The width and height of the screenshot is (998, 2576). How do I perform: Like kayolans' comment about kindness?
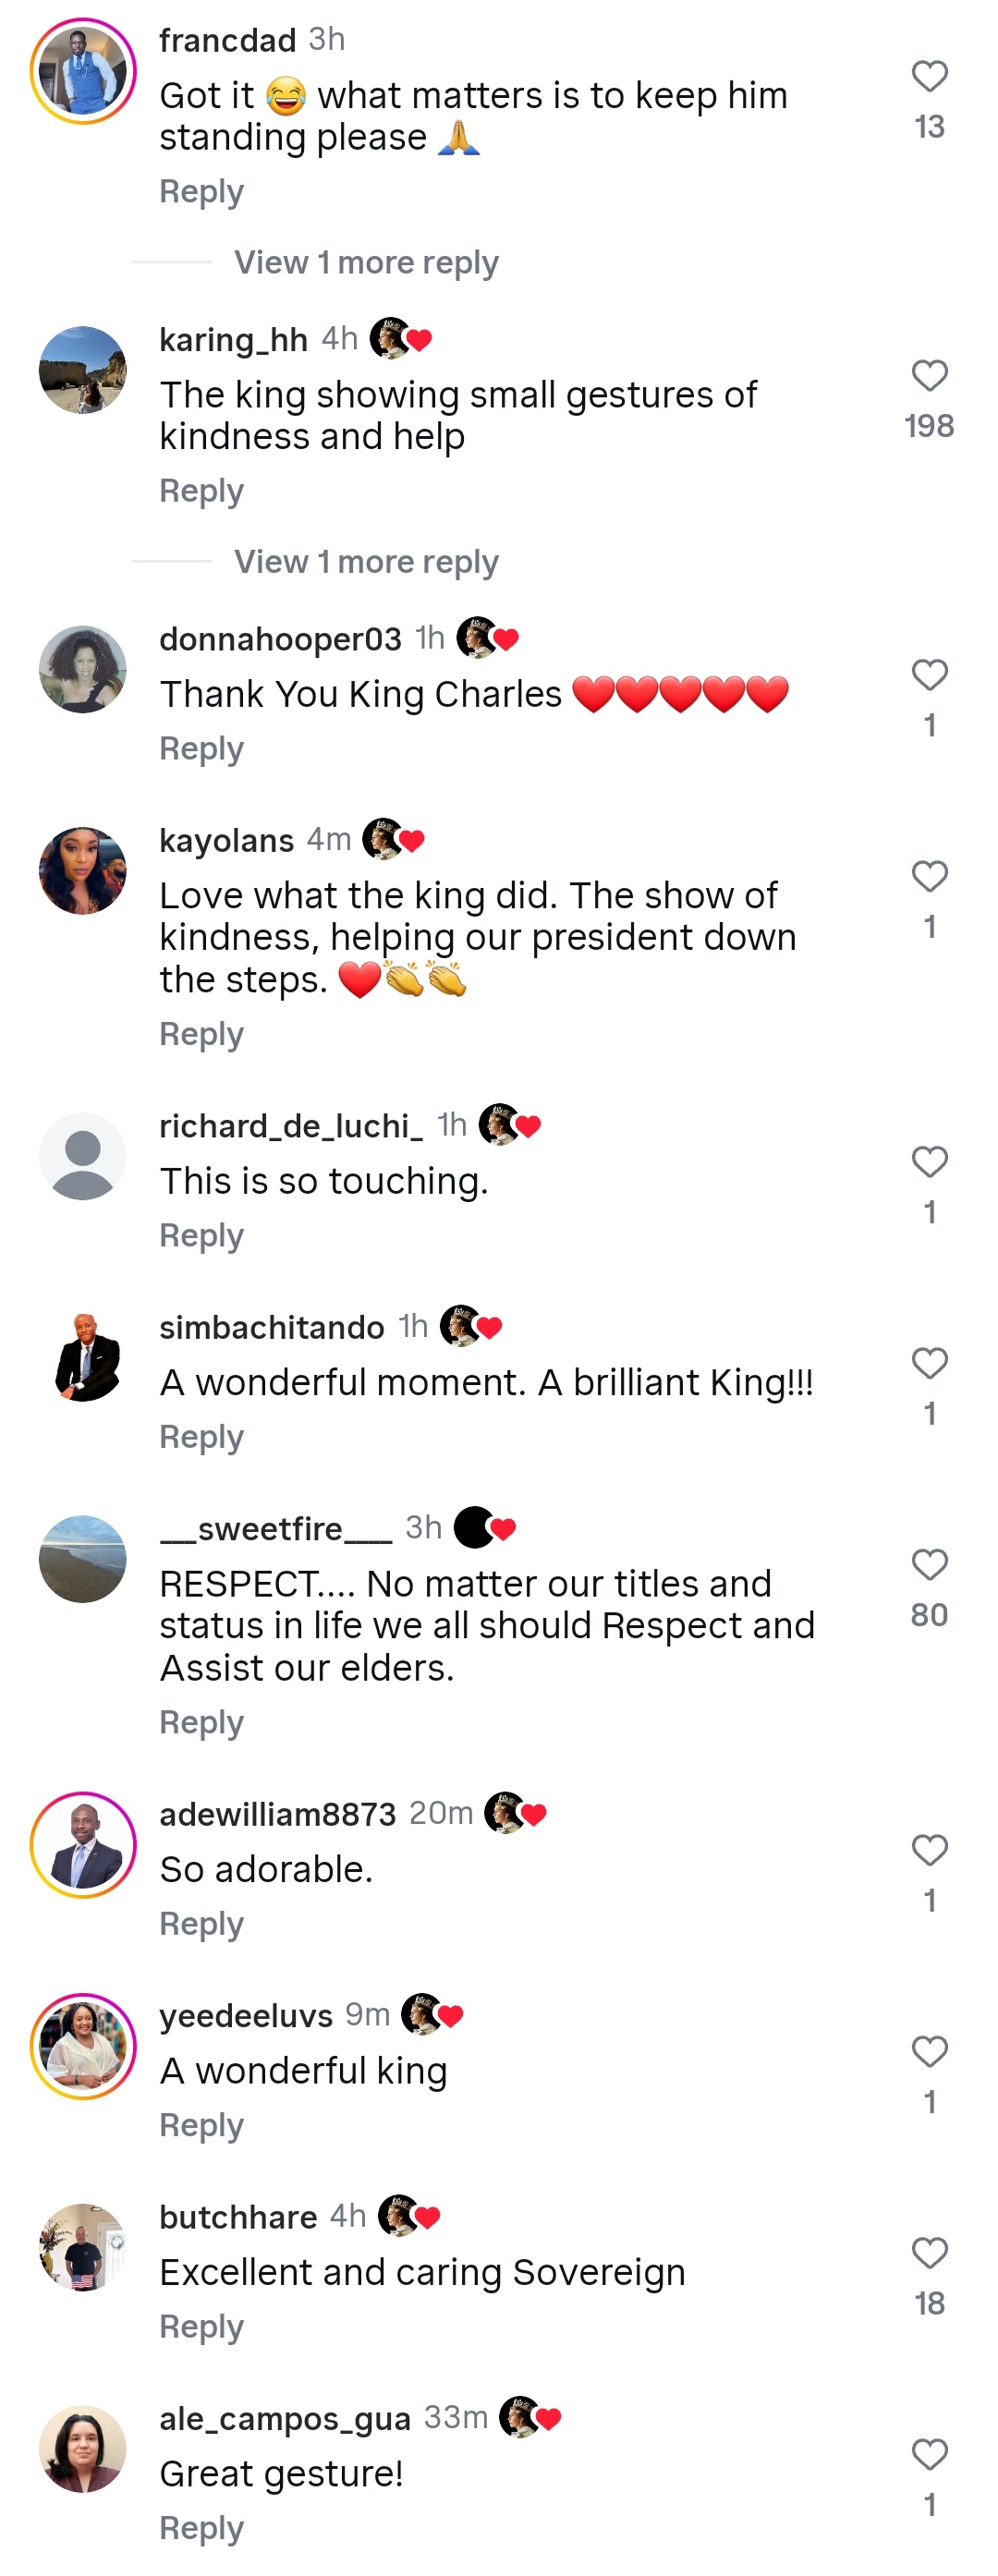tap(931, 878)
